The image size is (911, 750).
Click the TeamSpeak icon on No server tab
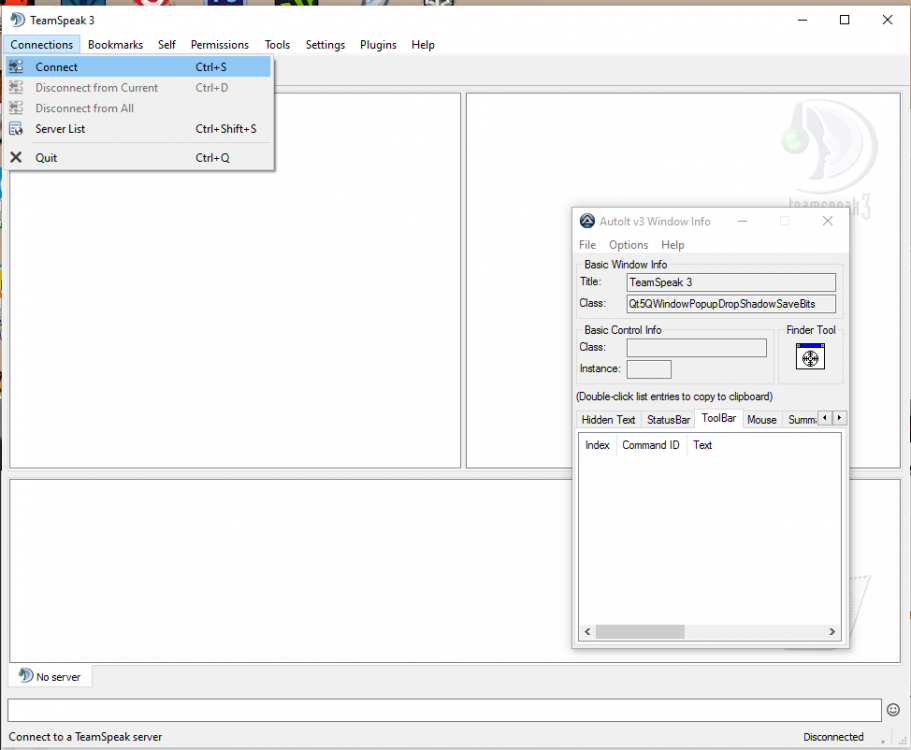click(26, 676)
